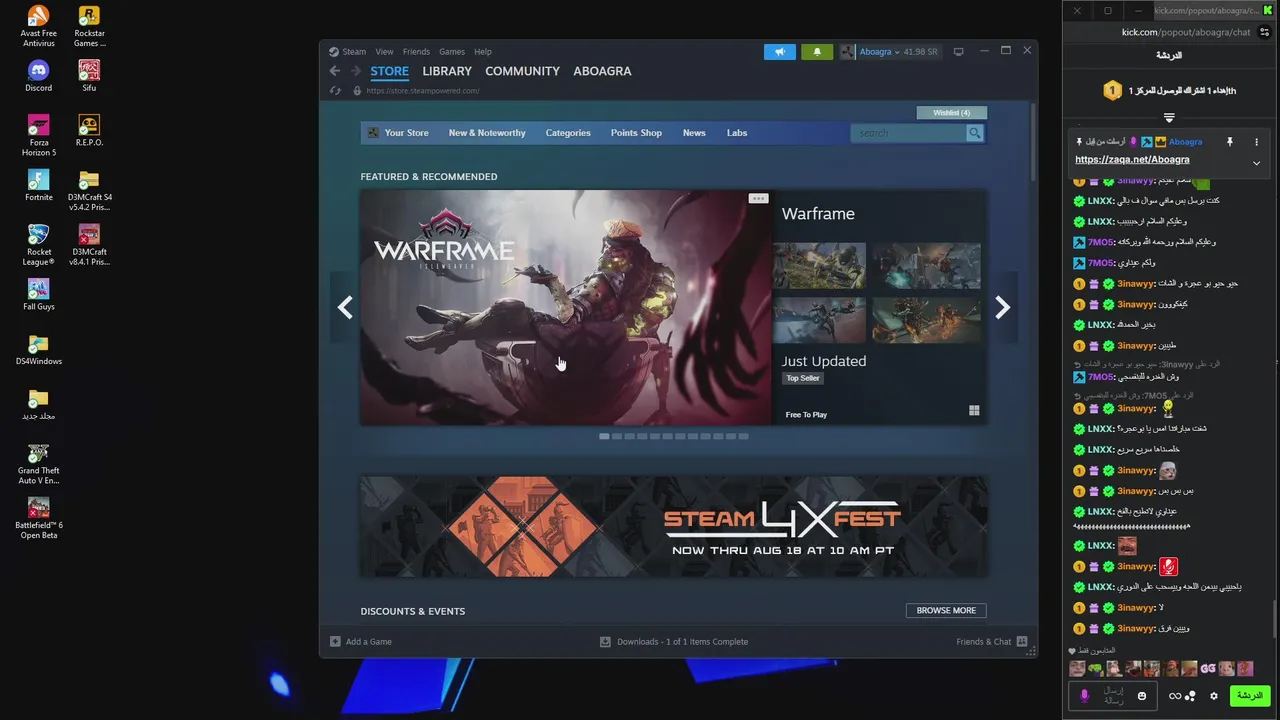The width and height of the screenshot is (1280, 720).
Task: Open the Games menu
Action: click(x=452, y=52)
